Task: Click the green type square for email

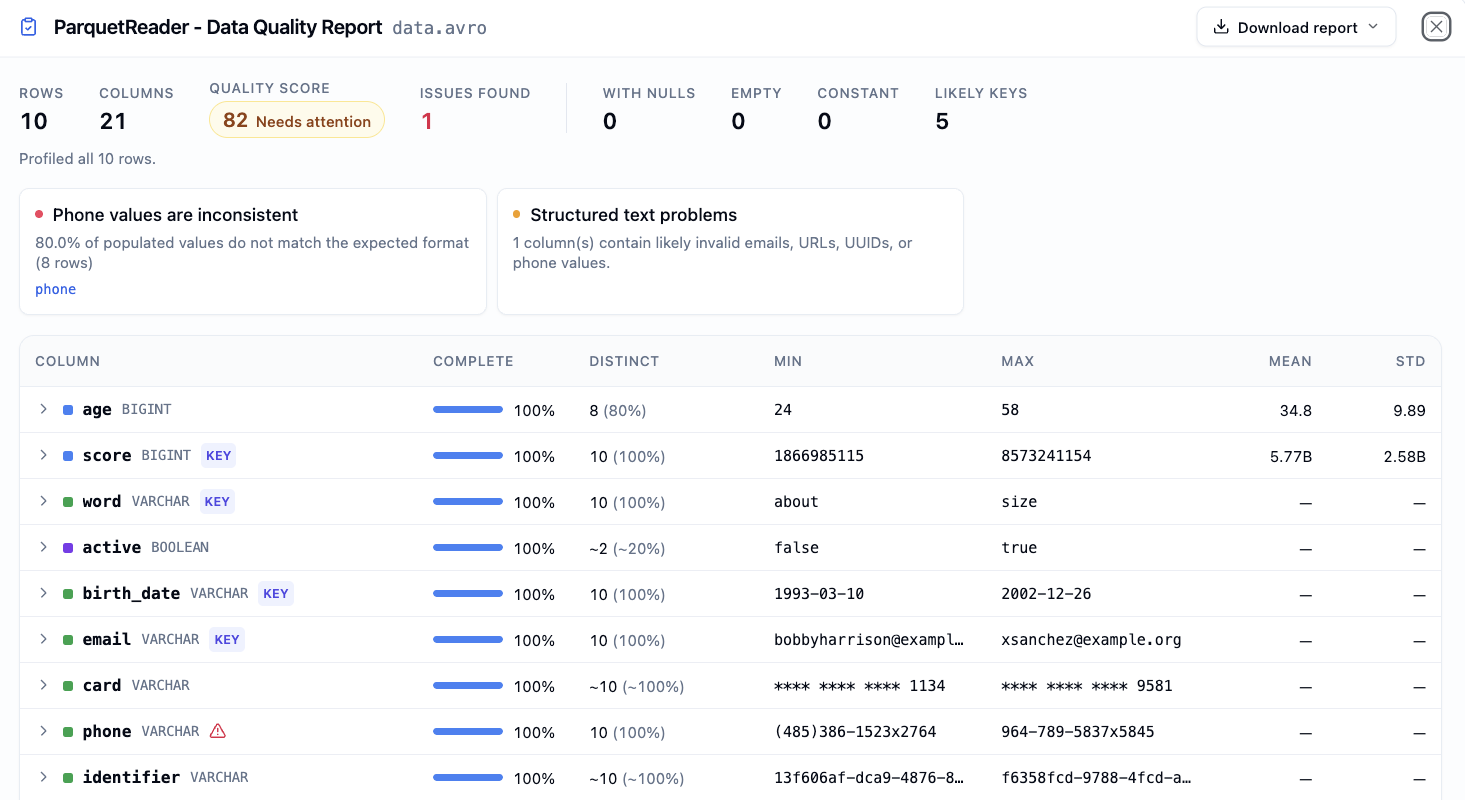Action: (x=68, y=640)
